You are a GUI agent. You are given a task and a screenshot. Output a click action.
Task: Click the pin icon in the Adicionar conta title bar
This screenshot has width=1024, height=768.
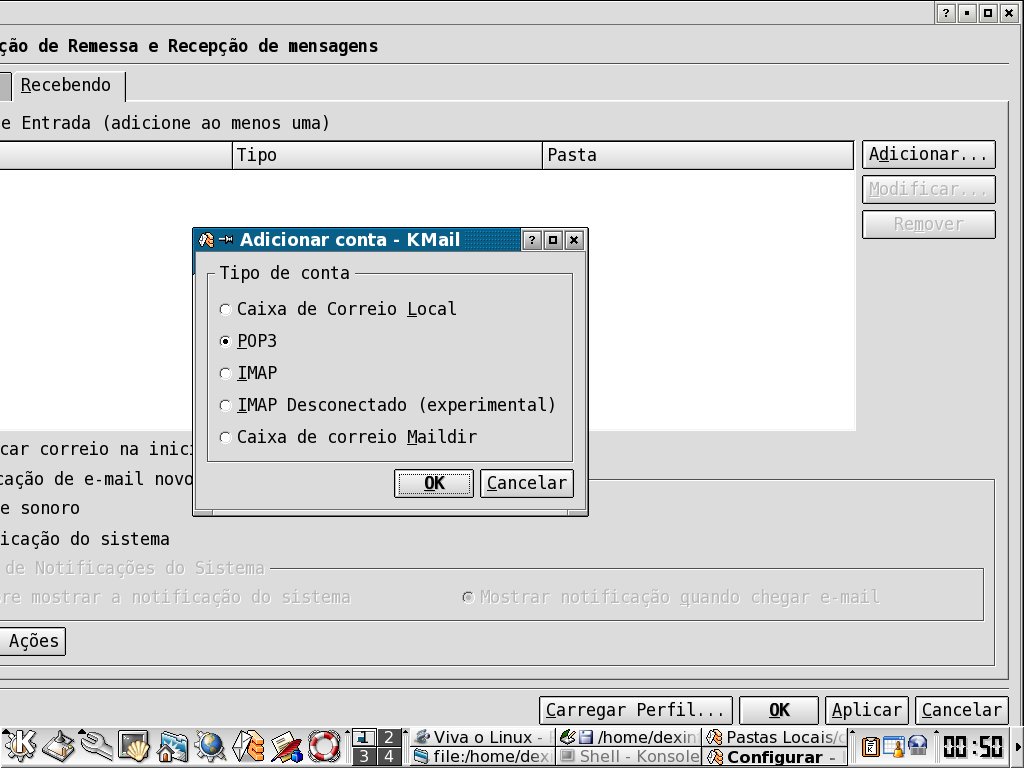tap(226, 240)
